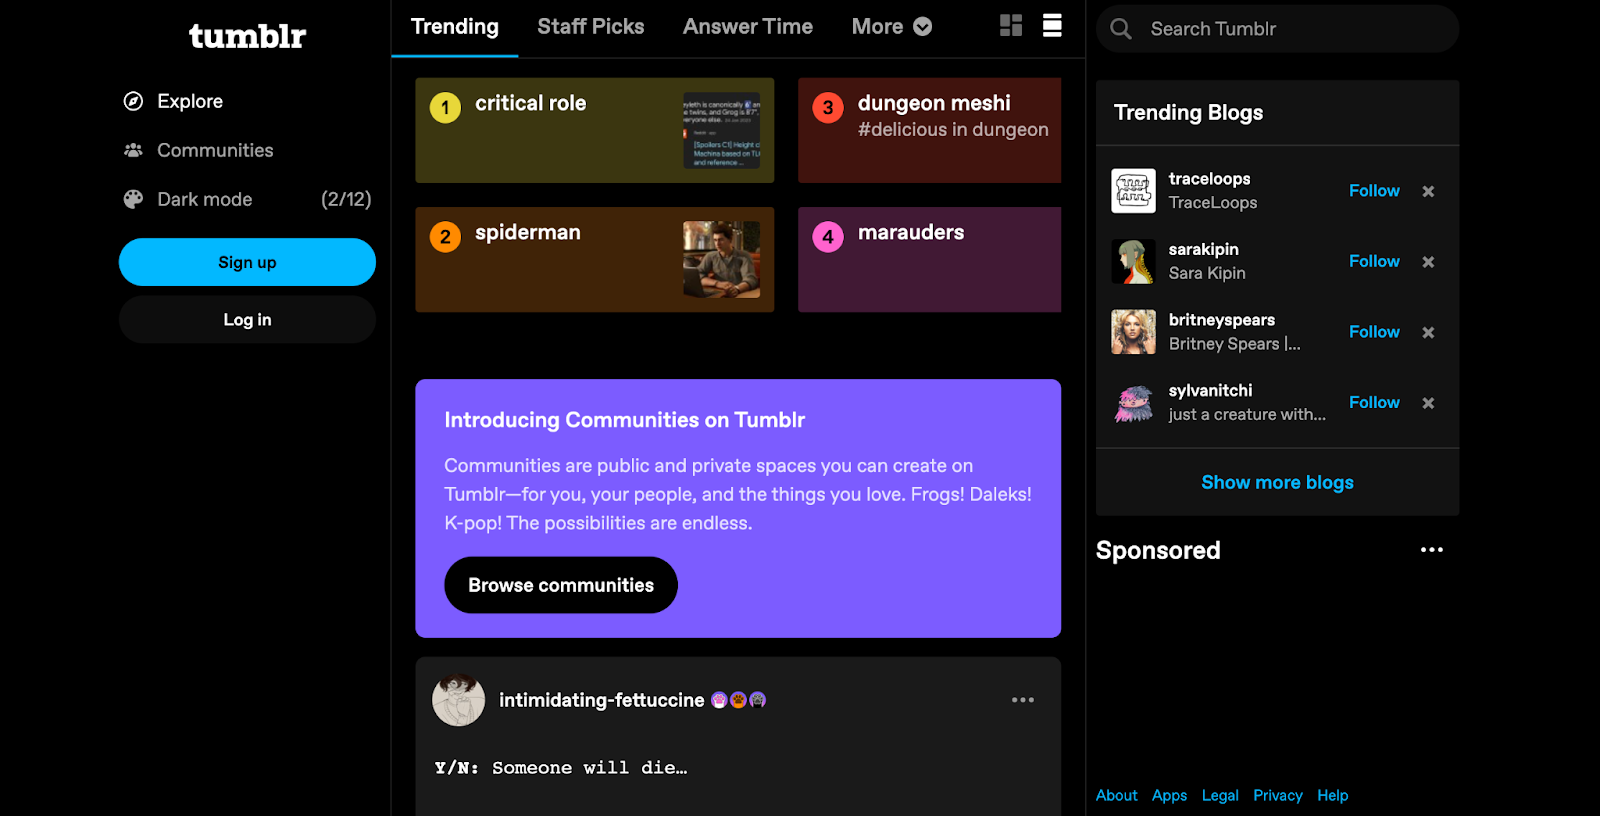Click the number 2 trending badge
Viewport: 1600px width, 816px height.
click(x=445, y=237)
